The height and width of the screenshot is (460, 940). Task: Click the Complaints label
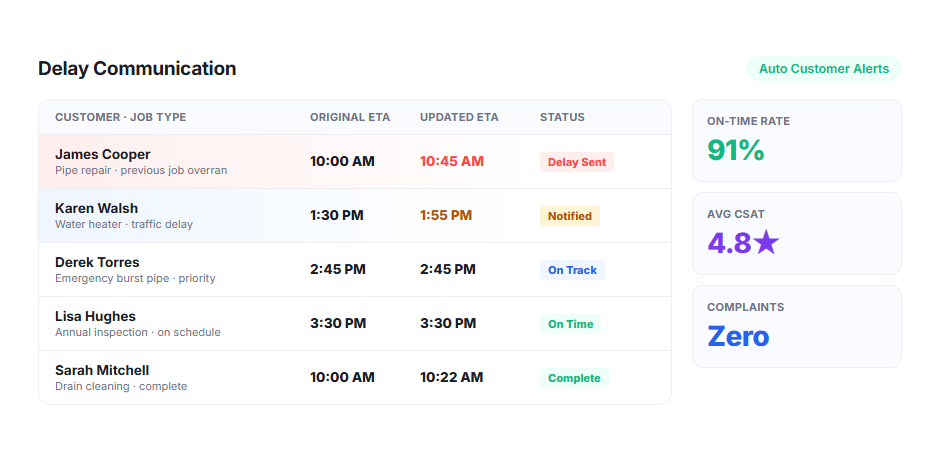point(745,307)
